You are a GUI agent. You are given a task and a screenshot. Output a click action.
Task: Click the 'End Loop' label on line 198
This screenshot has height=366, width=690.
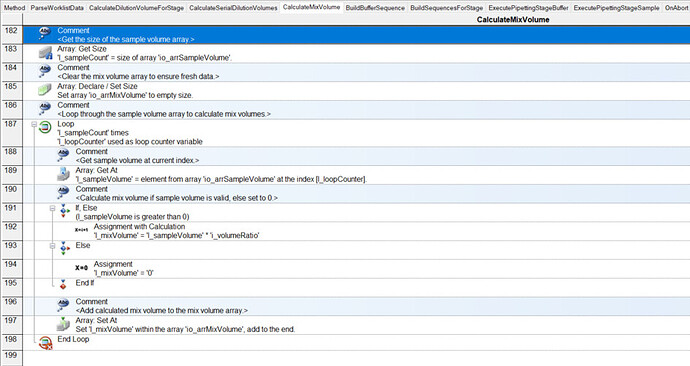click(x=73, y=339)
